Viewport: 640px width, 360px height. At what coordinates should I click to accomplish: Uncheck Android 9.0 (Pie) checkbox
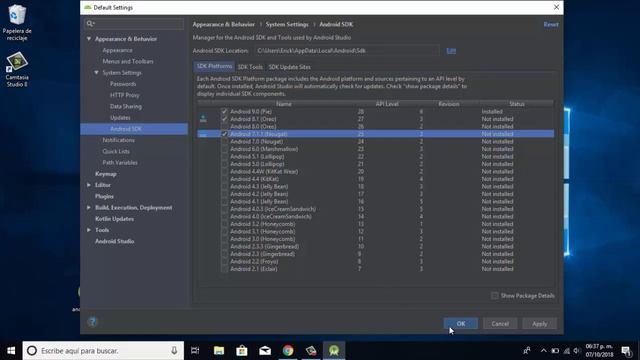(224, 111)
